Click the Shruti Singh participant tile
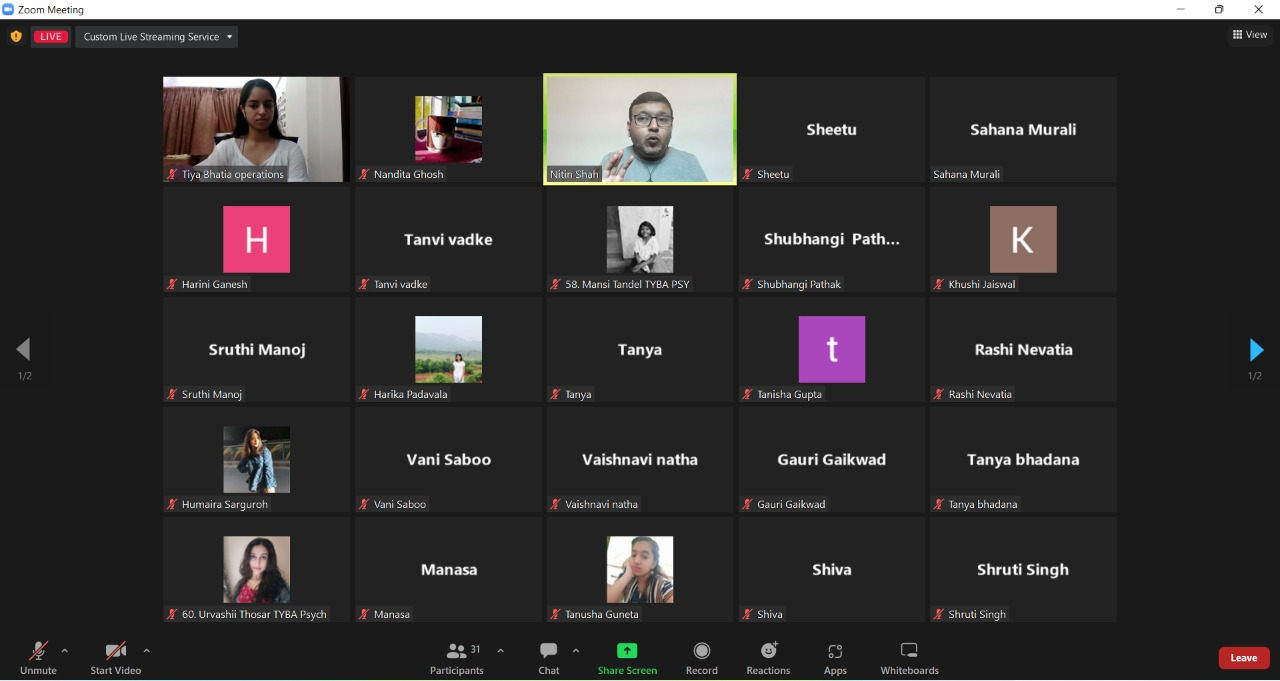 (1023, 570)
